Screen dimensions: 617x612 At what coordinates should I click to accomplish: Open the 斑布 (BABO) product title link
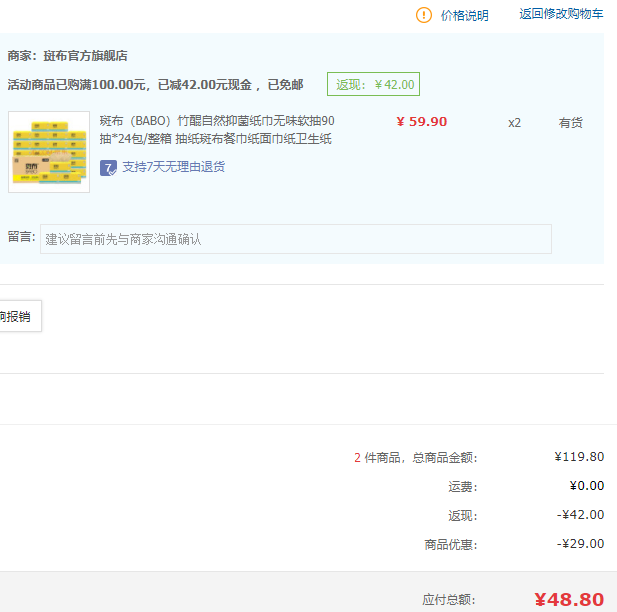point(217,130)
